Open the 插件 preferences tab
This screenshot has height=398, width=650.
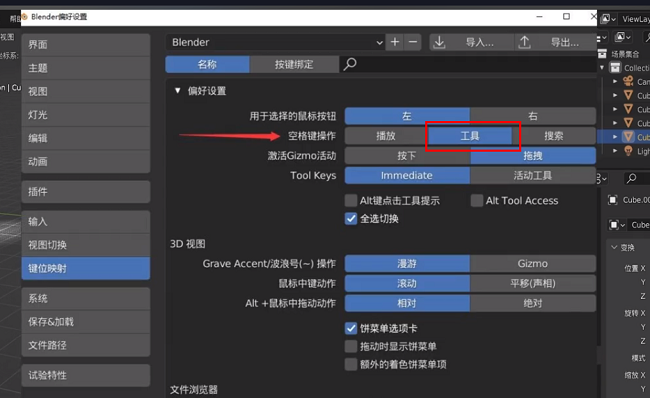(86, 192)
